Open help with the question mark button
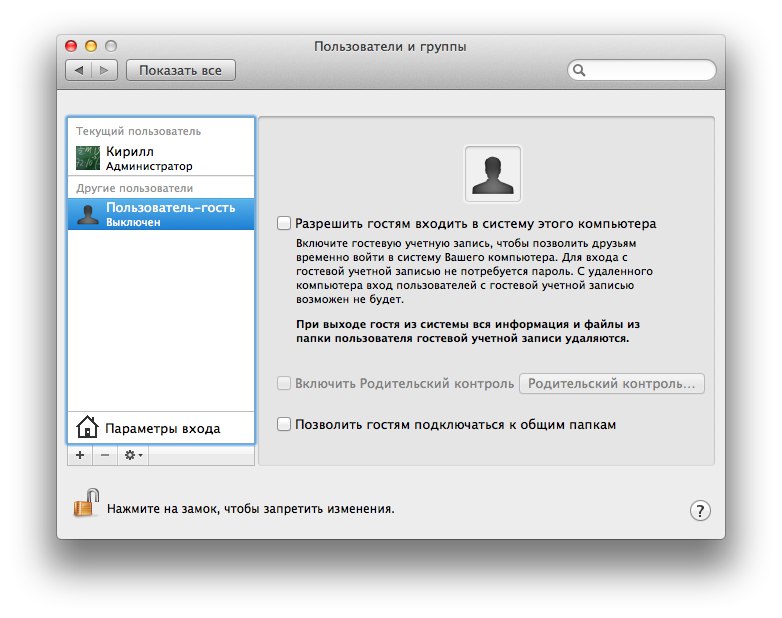The height and width of the screenshot is (618, 782). [700, 510]
